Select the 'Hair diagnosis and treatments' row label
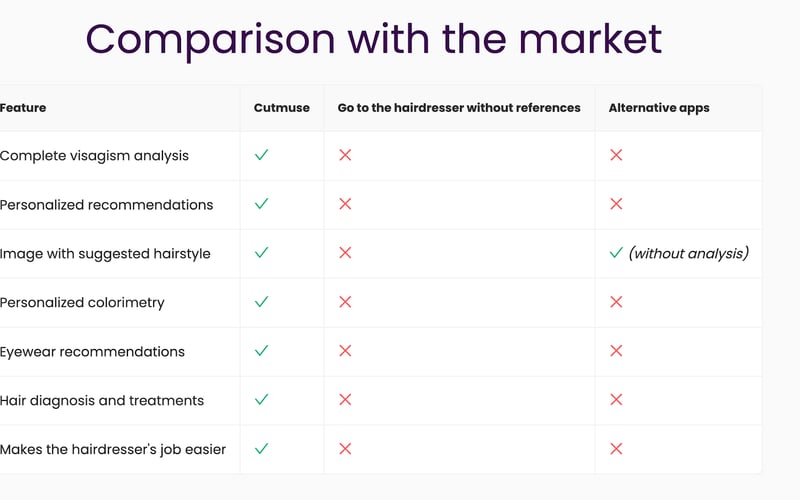The width and height of the screenshot is (800, 500). (x=102, y=400)
